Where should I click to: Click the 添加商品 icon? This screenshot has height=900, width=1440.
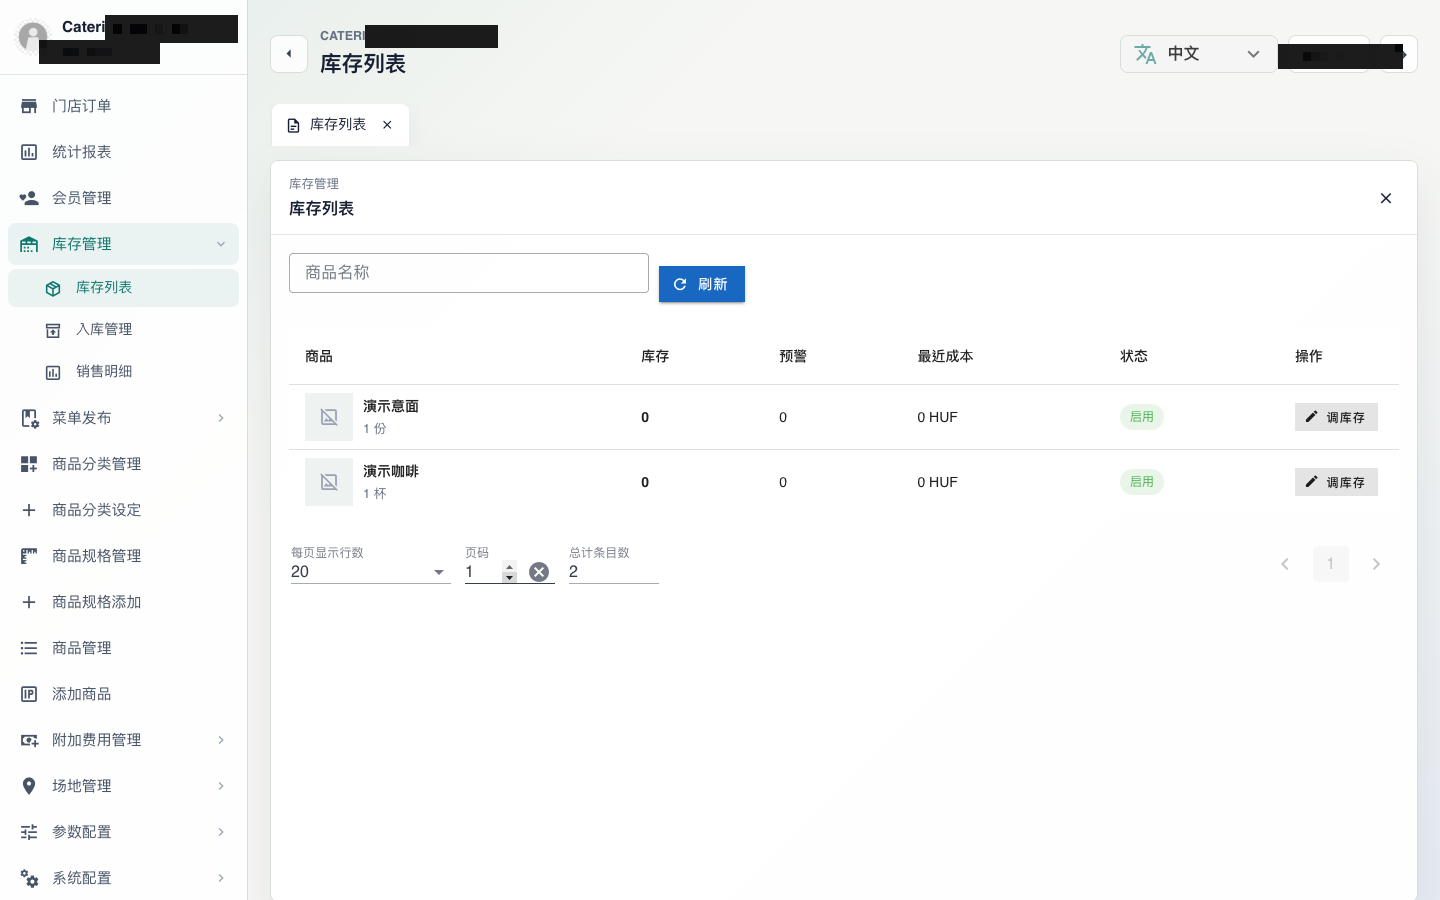point(29,694)
